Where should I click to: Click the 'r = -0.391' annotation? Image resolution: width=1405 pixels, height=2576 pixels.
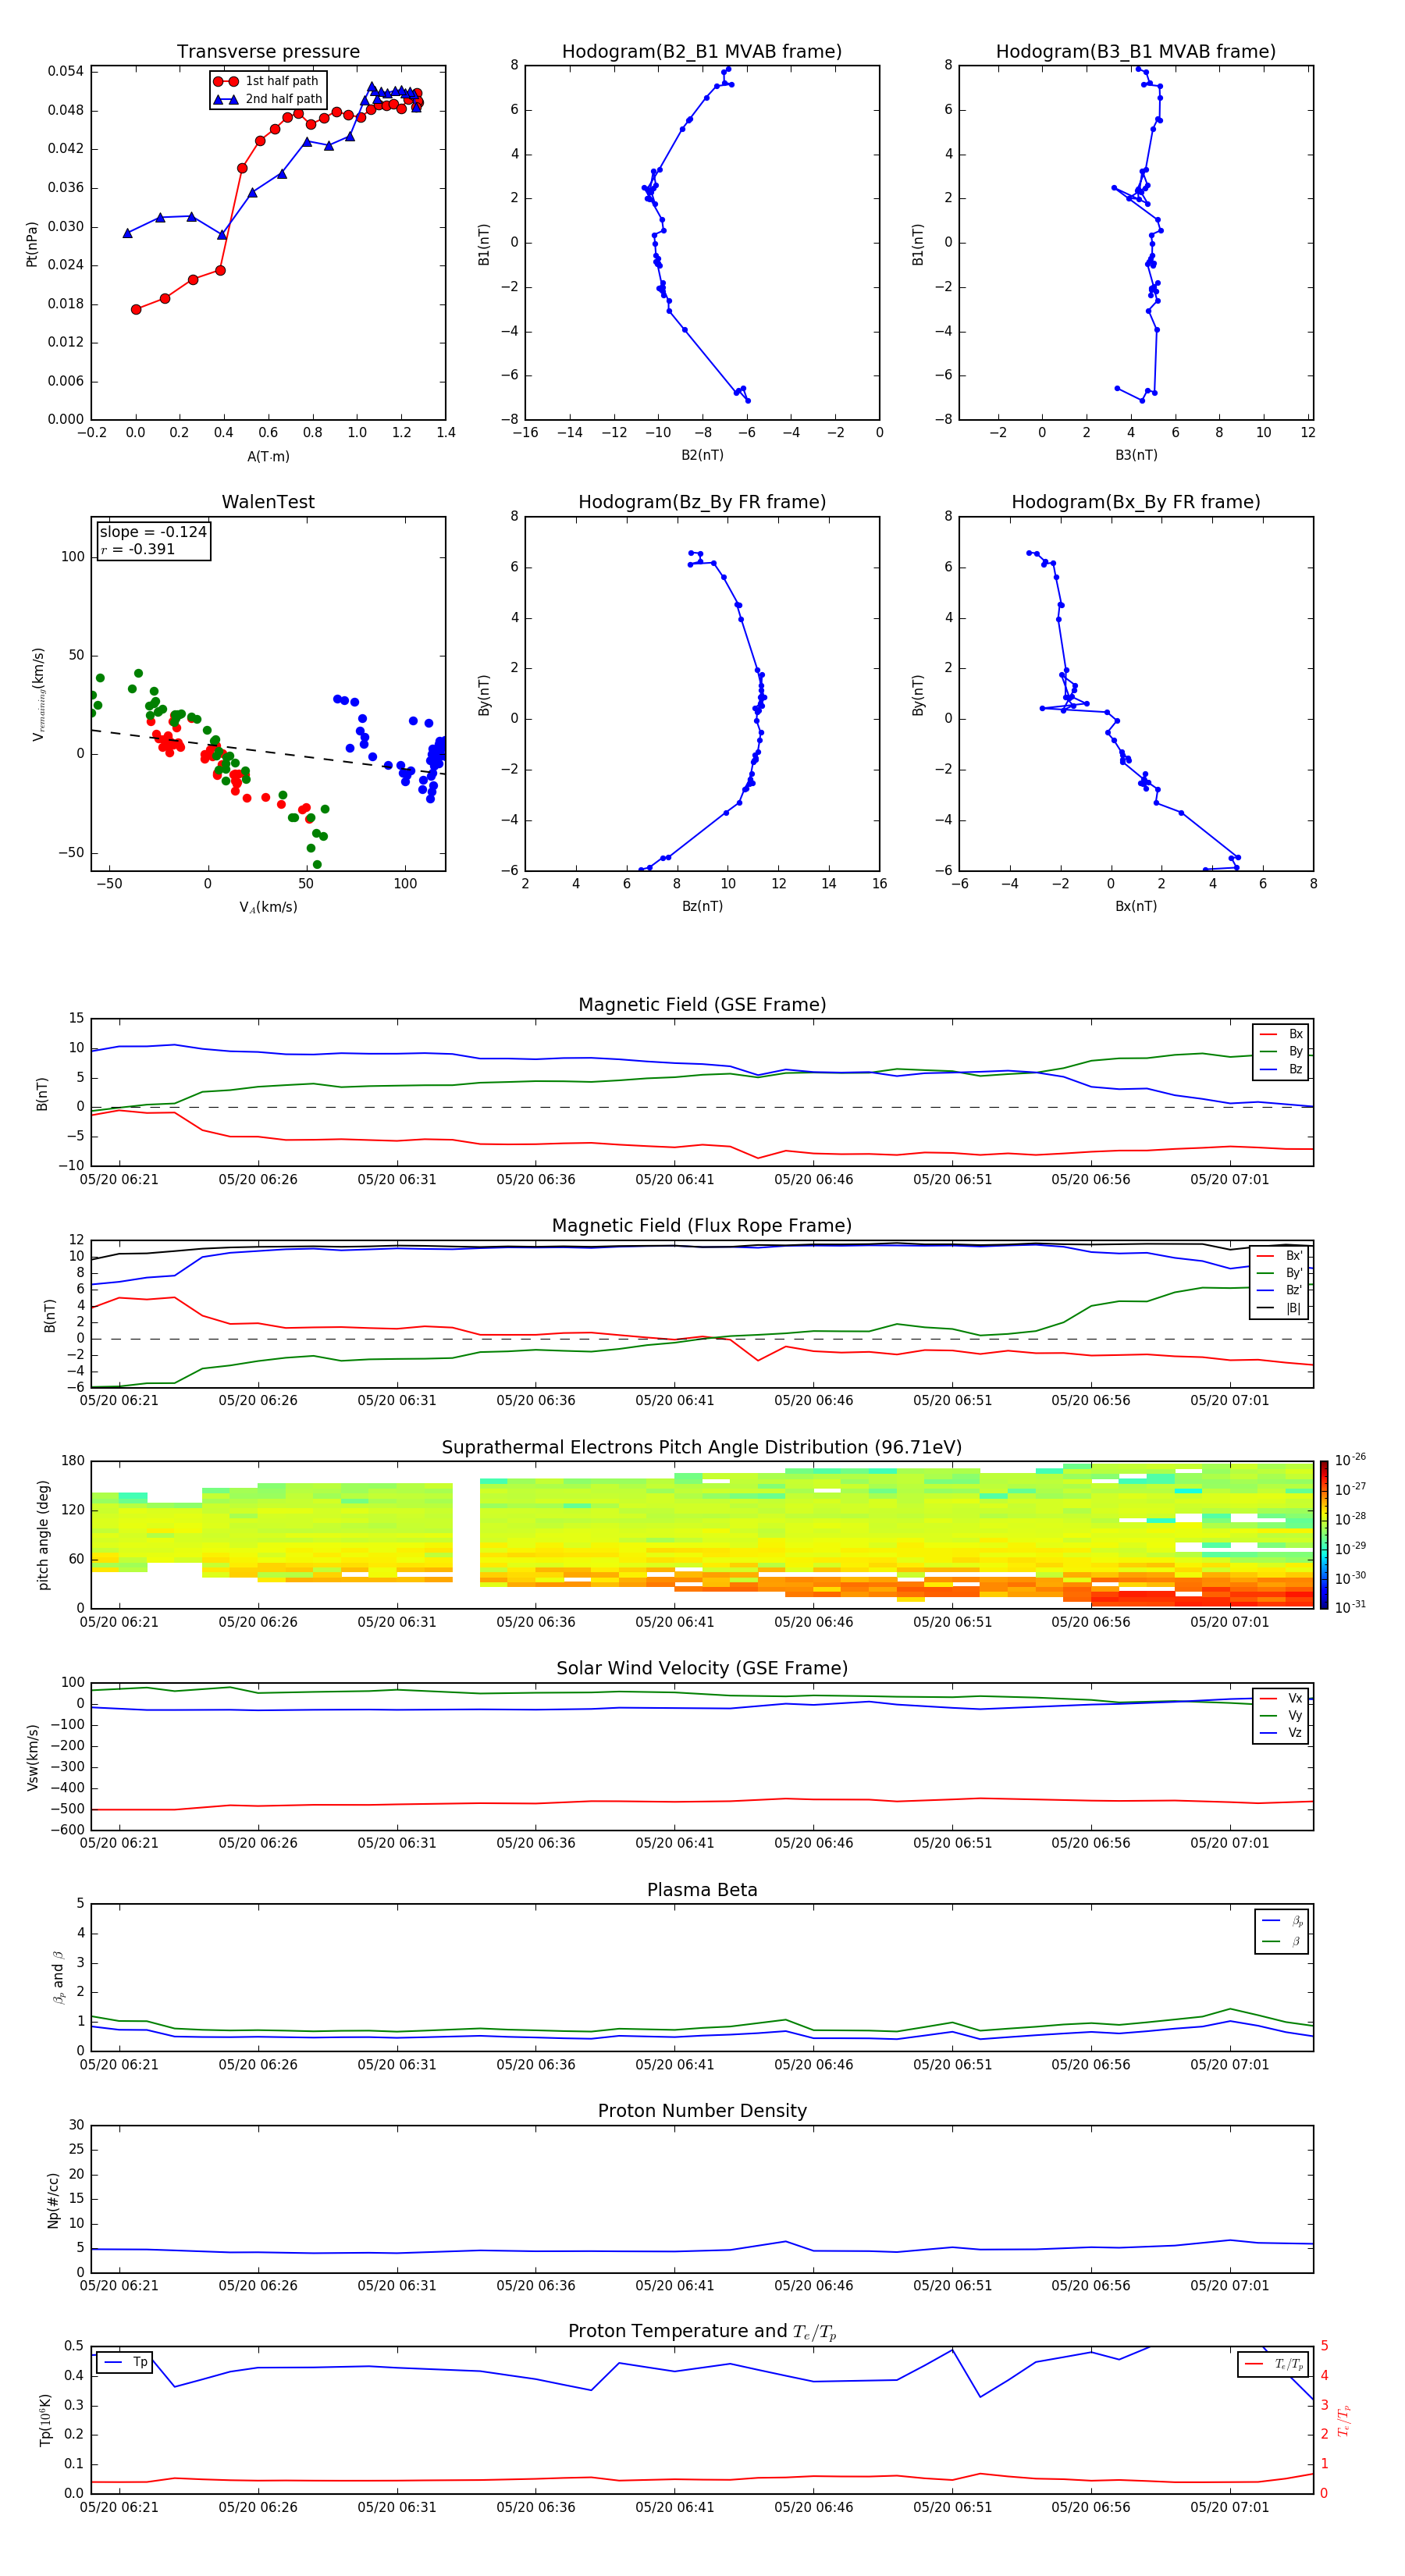click(x=138, y=549)
